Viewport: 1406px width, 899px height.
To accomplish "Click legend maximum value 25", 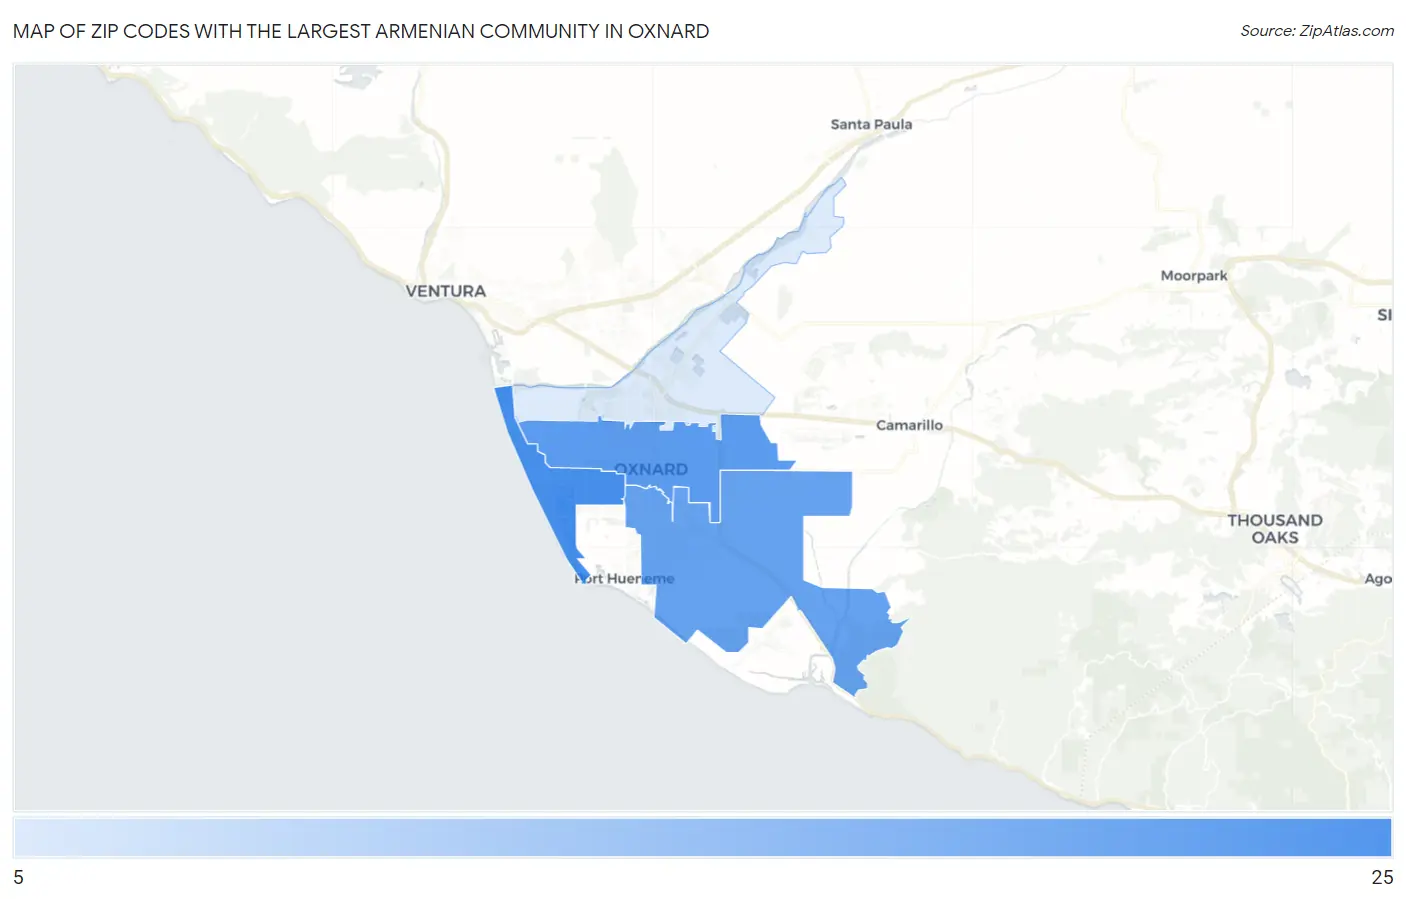I will 1382,877.
